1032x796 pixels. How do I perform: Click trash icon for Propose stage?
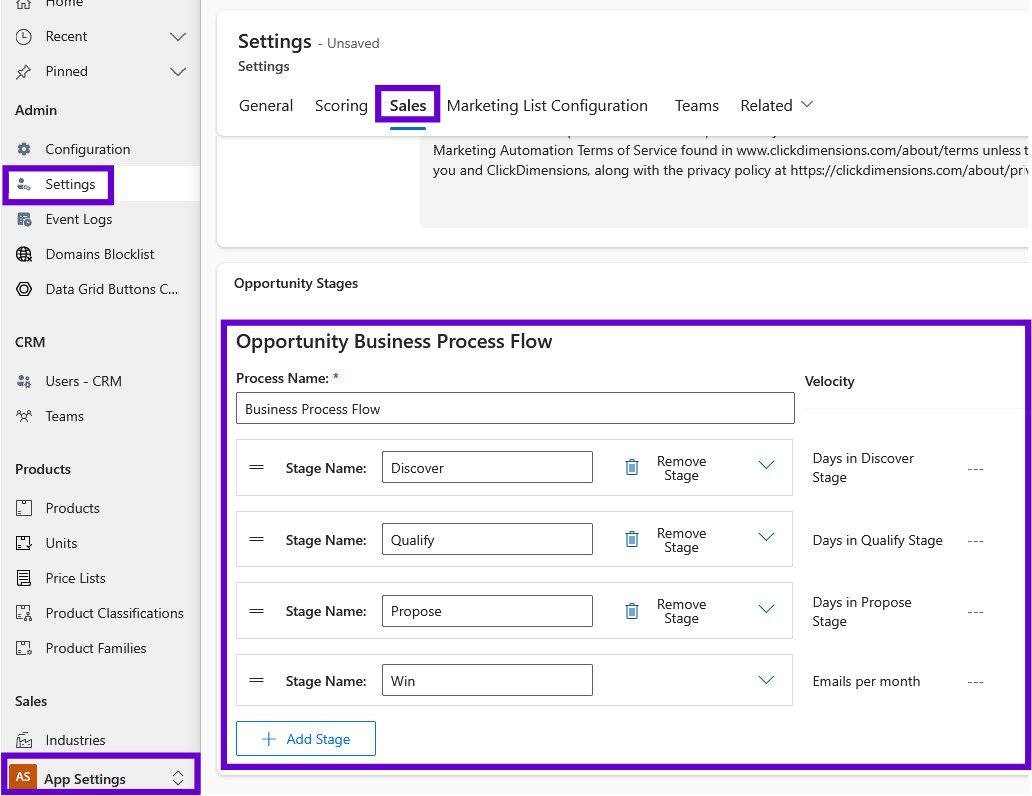632,611
